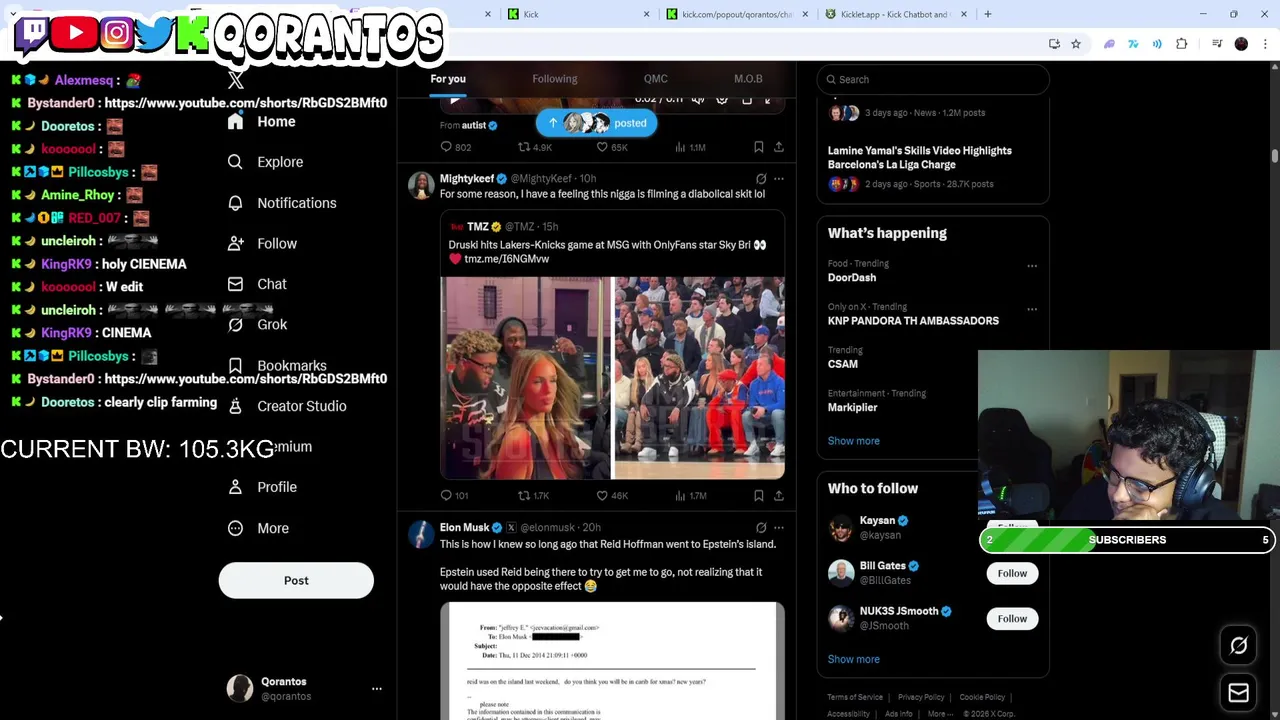Open Chat from the sidebar
This screenshot has width=1280, height=720.
(257, 284)
